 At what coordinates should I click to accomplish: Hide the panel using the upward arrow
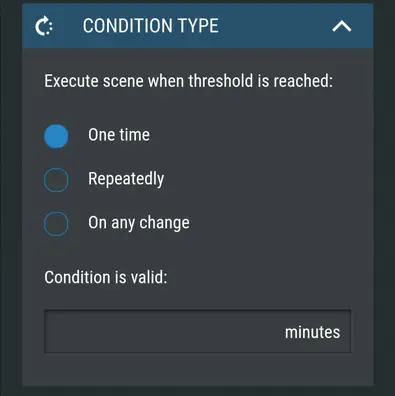[342, 26]
